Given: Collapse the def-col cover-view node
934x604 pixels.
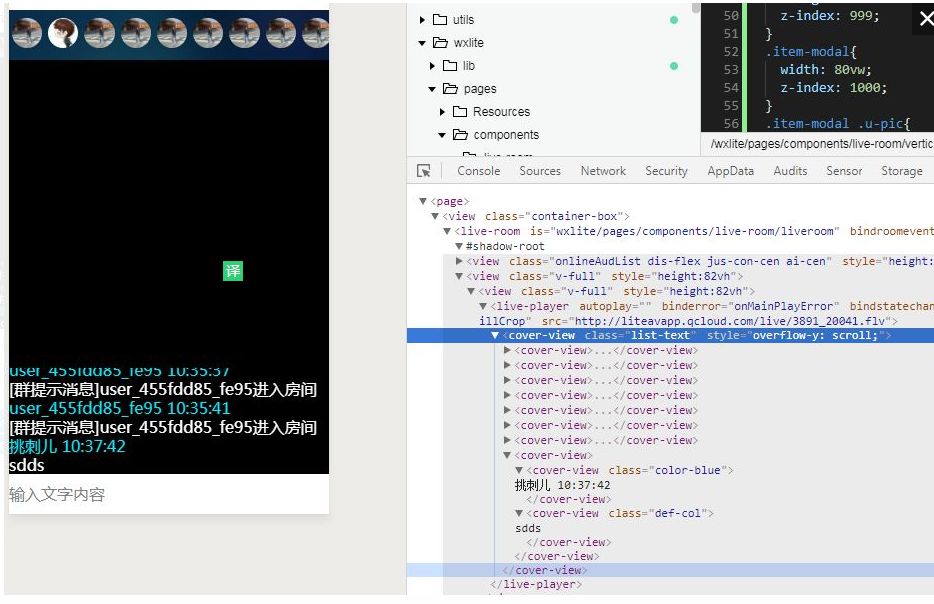Looking at the screenshot, I should pyautogui.click(x=519, y=513).
